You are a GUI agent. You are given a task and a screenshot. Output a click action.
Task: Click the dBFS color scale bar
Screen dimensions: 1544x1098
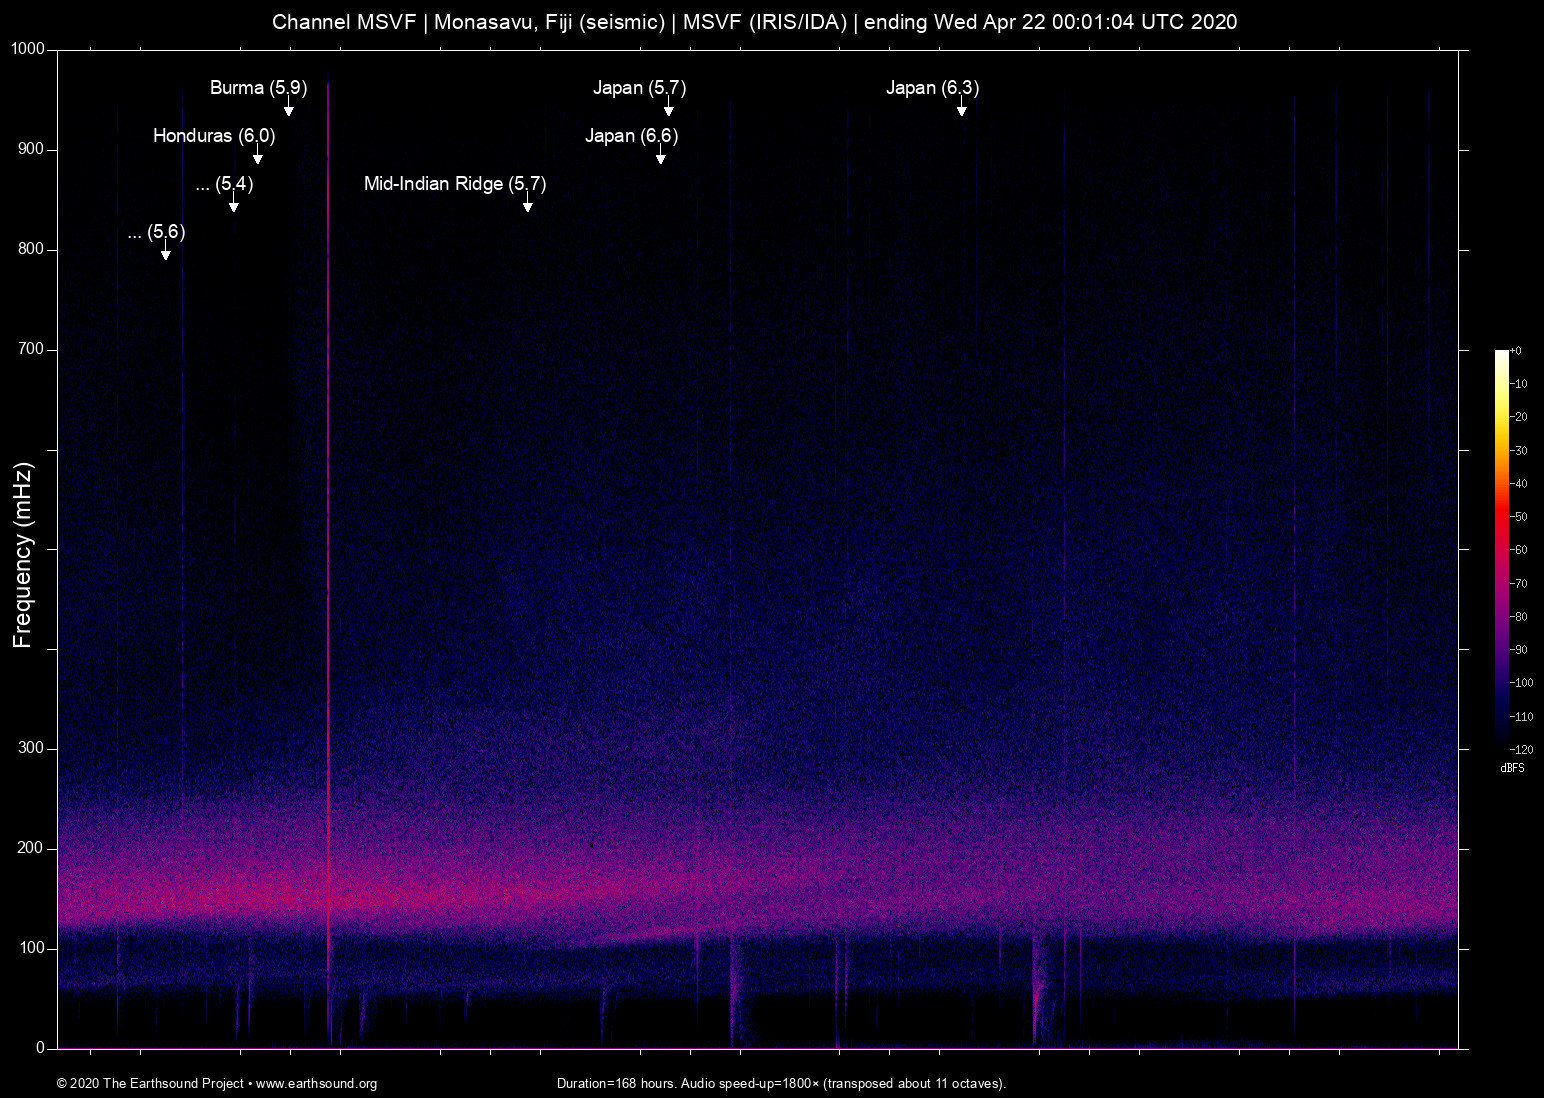1501,548
